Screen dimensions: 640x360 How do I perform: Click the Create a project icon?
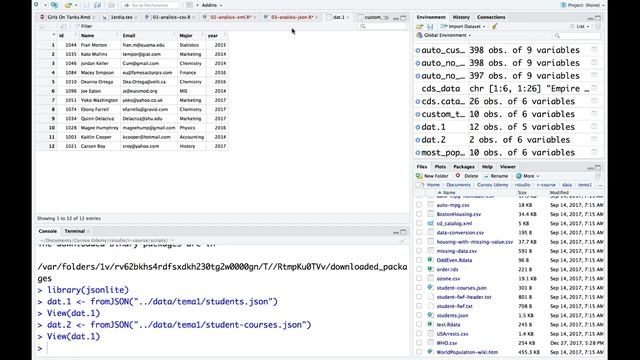point(55,5)
